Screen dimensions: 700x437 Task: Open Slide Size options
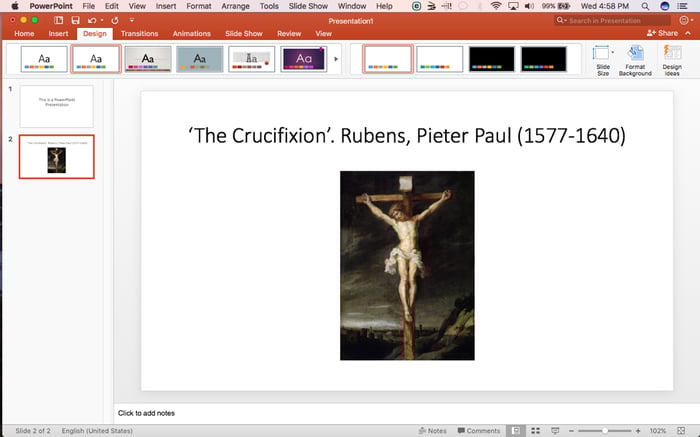coord(603,61)
